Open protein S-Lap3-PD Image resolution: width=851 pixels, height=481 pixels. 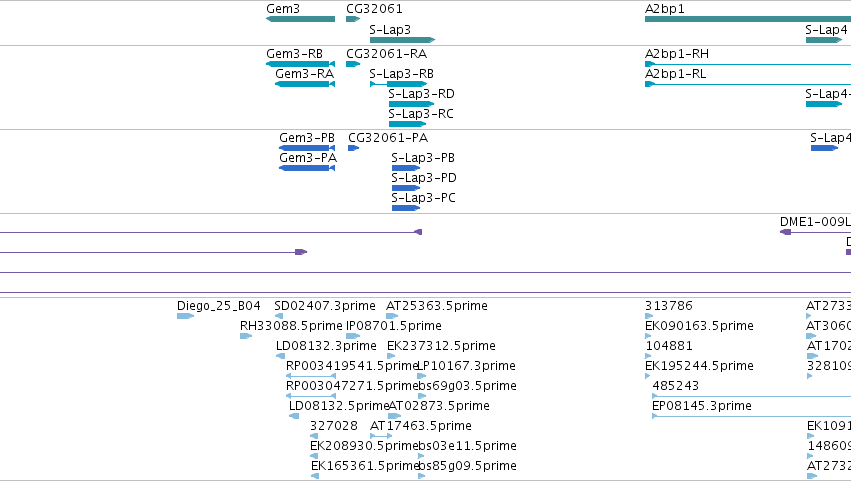click(x=424, y=178)
